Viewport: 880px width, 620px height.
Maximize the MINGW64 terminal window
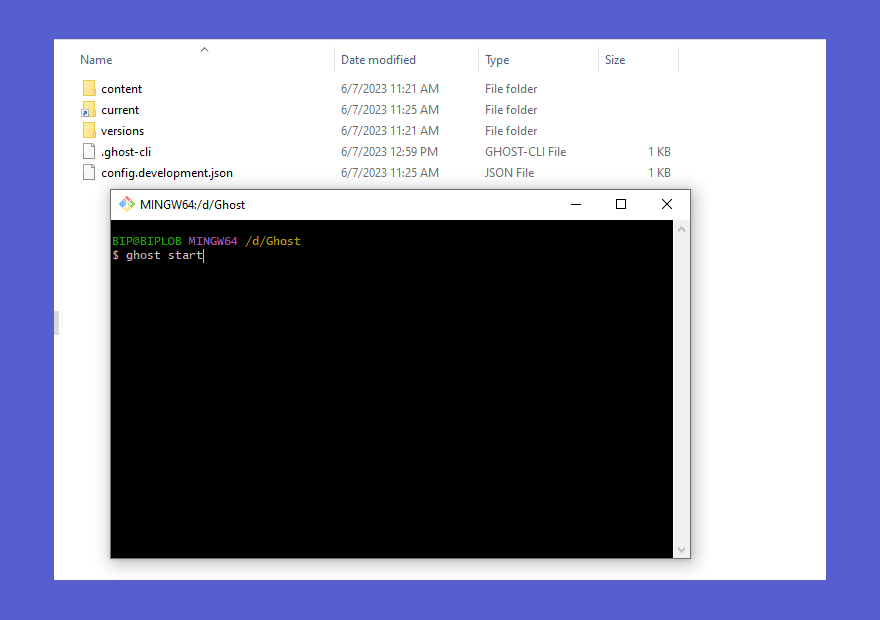pos(621,204)
